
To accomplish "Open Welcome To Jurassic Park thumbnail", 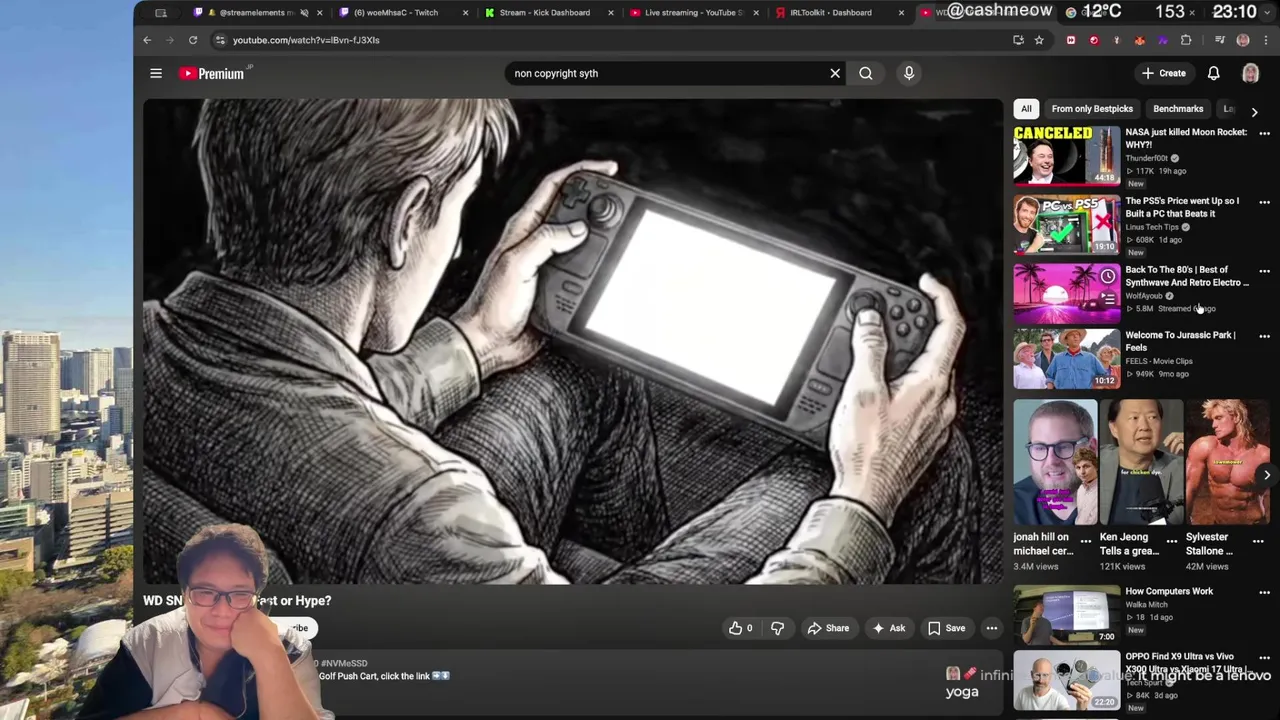I will (x=1067, y=359).
